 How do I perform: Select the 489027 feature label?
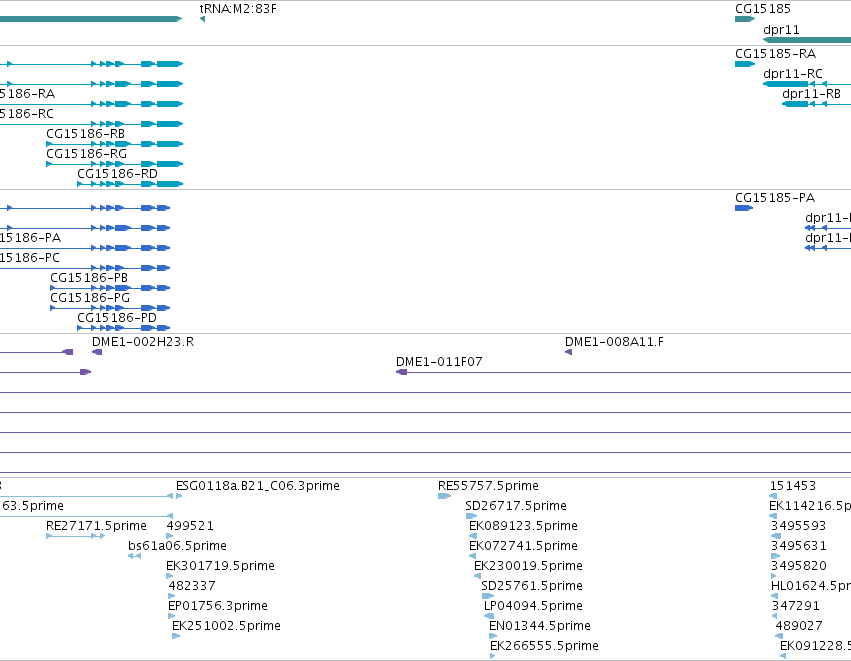(799, 626)
